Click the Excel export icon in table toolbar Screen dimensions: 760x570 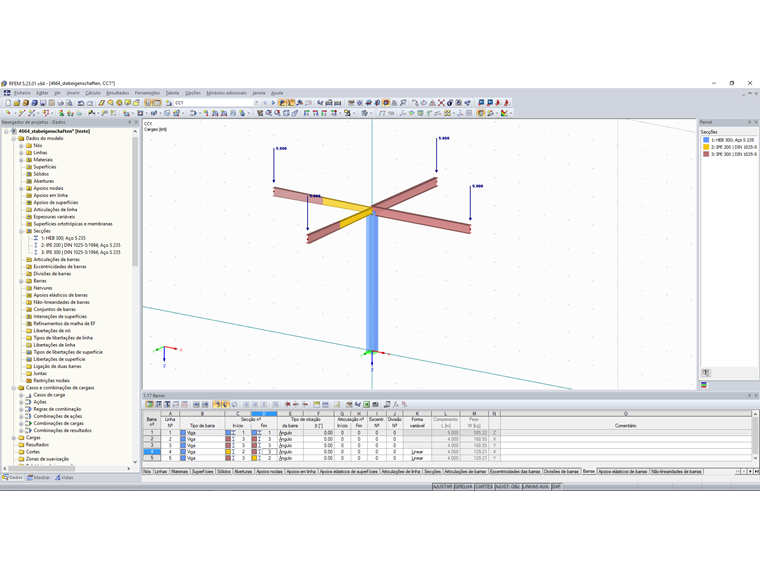[367, 404]
